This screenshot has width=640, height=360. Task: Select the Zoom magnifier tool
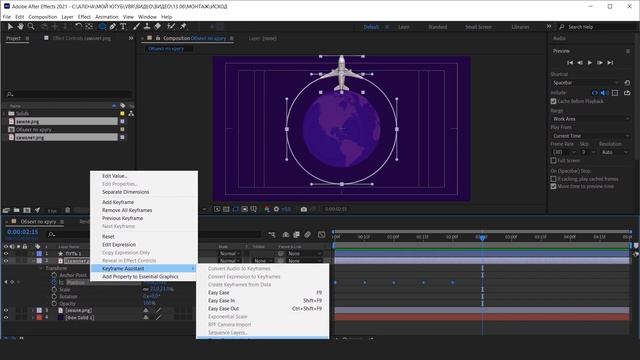[x=31, y=27]
